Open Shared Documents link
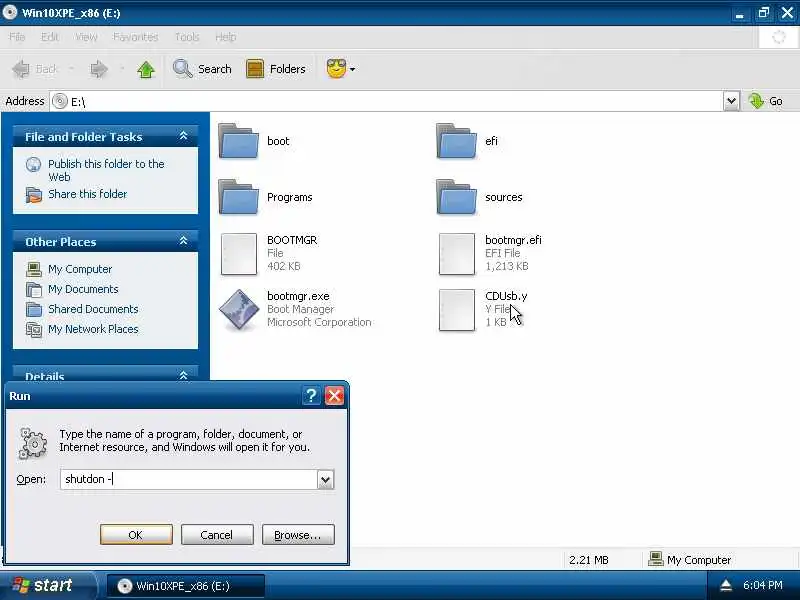 click(93, 309)
